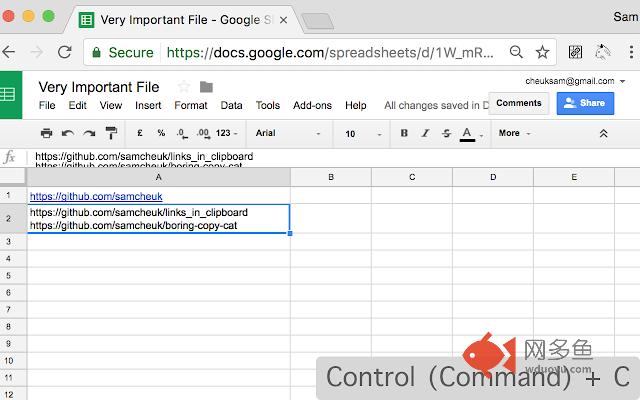Screen dimensions: 640x400
Task: Click the cell A2 fill handle
Action: coord(290,233)
